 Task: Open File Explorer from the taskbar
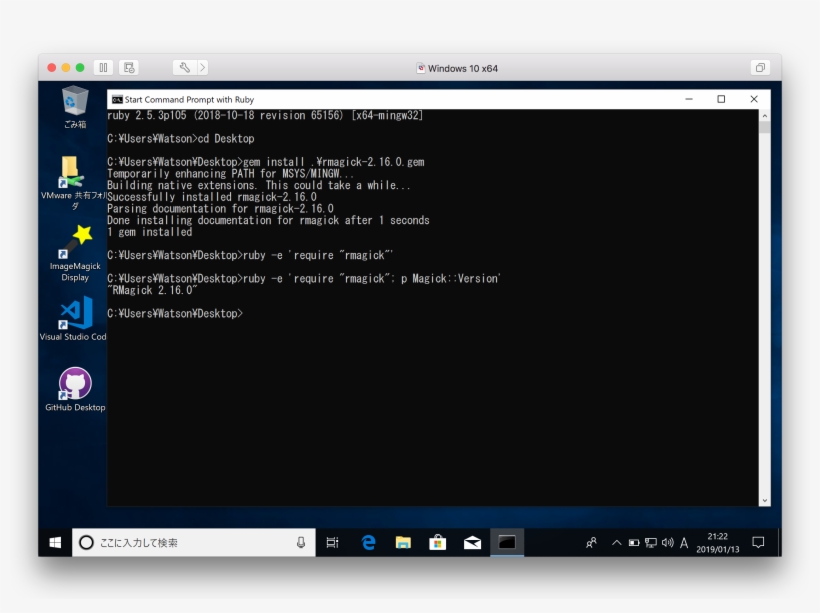pyautogui.click(x=403, y=542)
